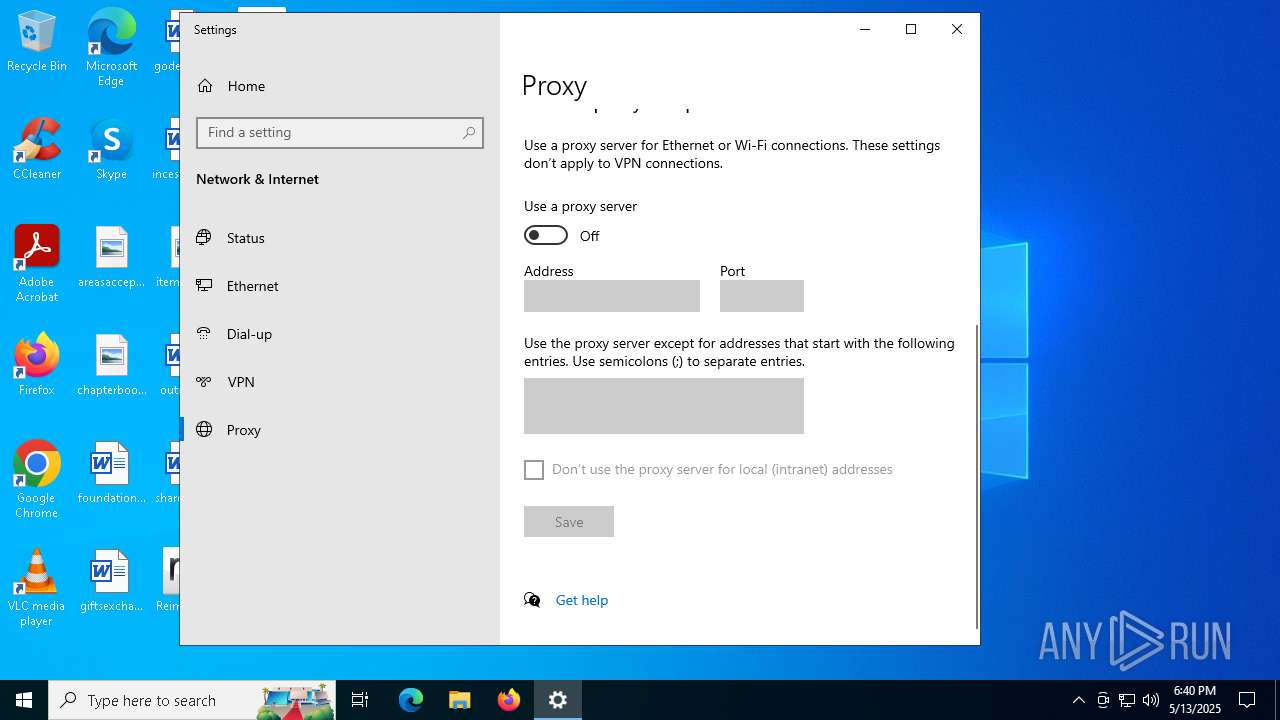The width and height of the screenshot is (1280, 720).
Task: Click the Dial-up phone icon
Action: (204, 334)
